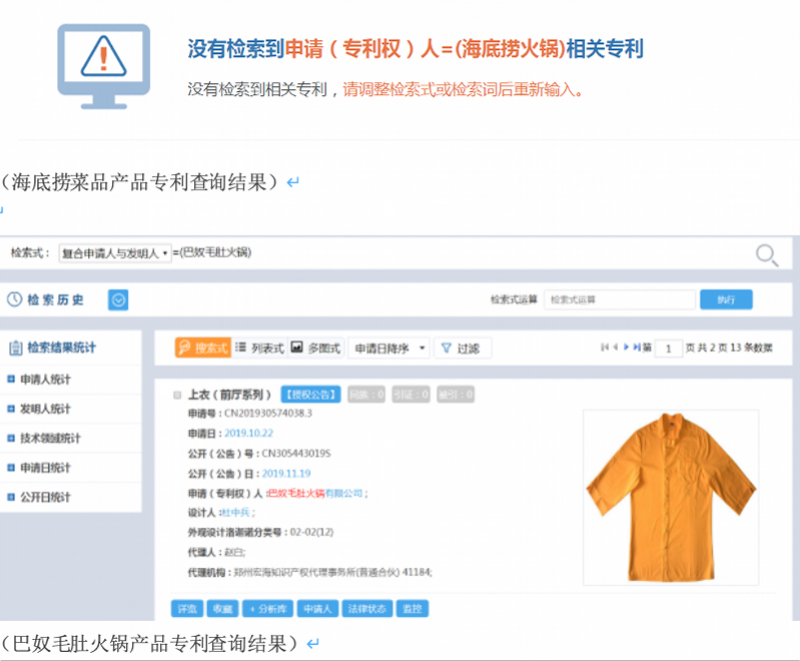Screen dimensions: 800x661
Task: Open the 复合申请人与发明人 search field dropdown
Action: pos(115,253)
